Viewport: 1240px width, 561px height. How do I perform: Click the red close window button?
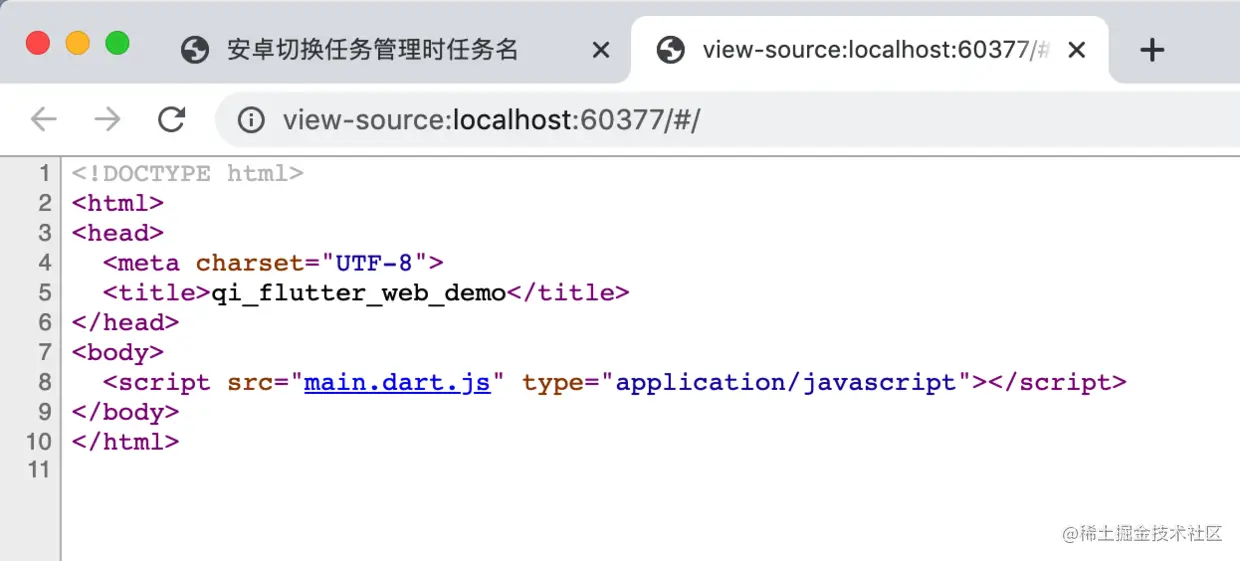[x=38, y=44]
